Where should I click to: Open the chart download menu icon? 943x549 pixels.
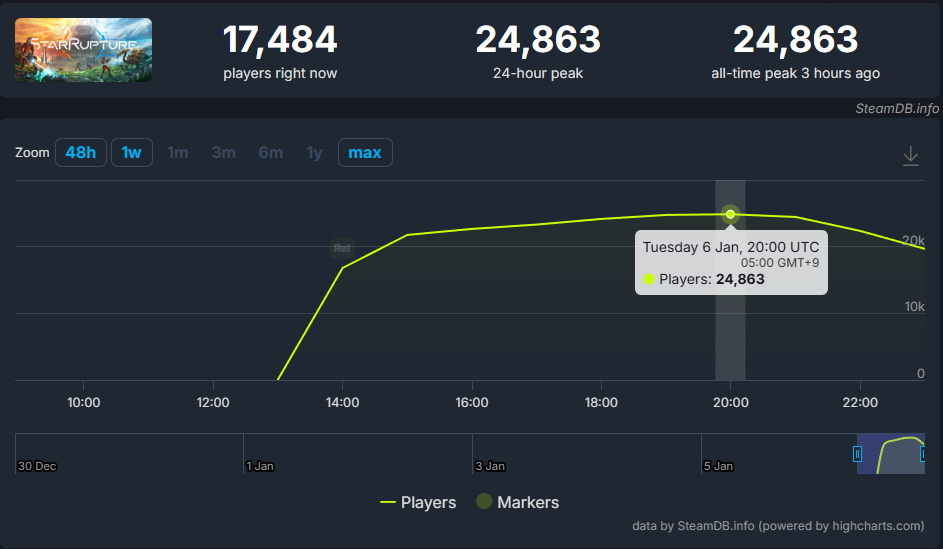911,156
